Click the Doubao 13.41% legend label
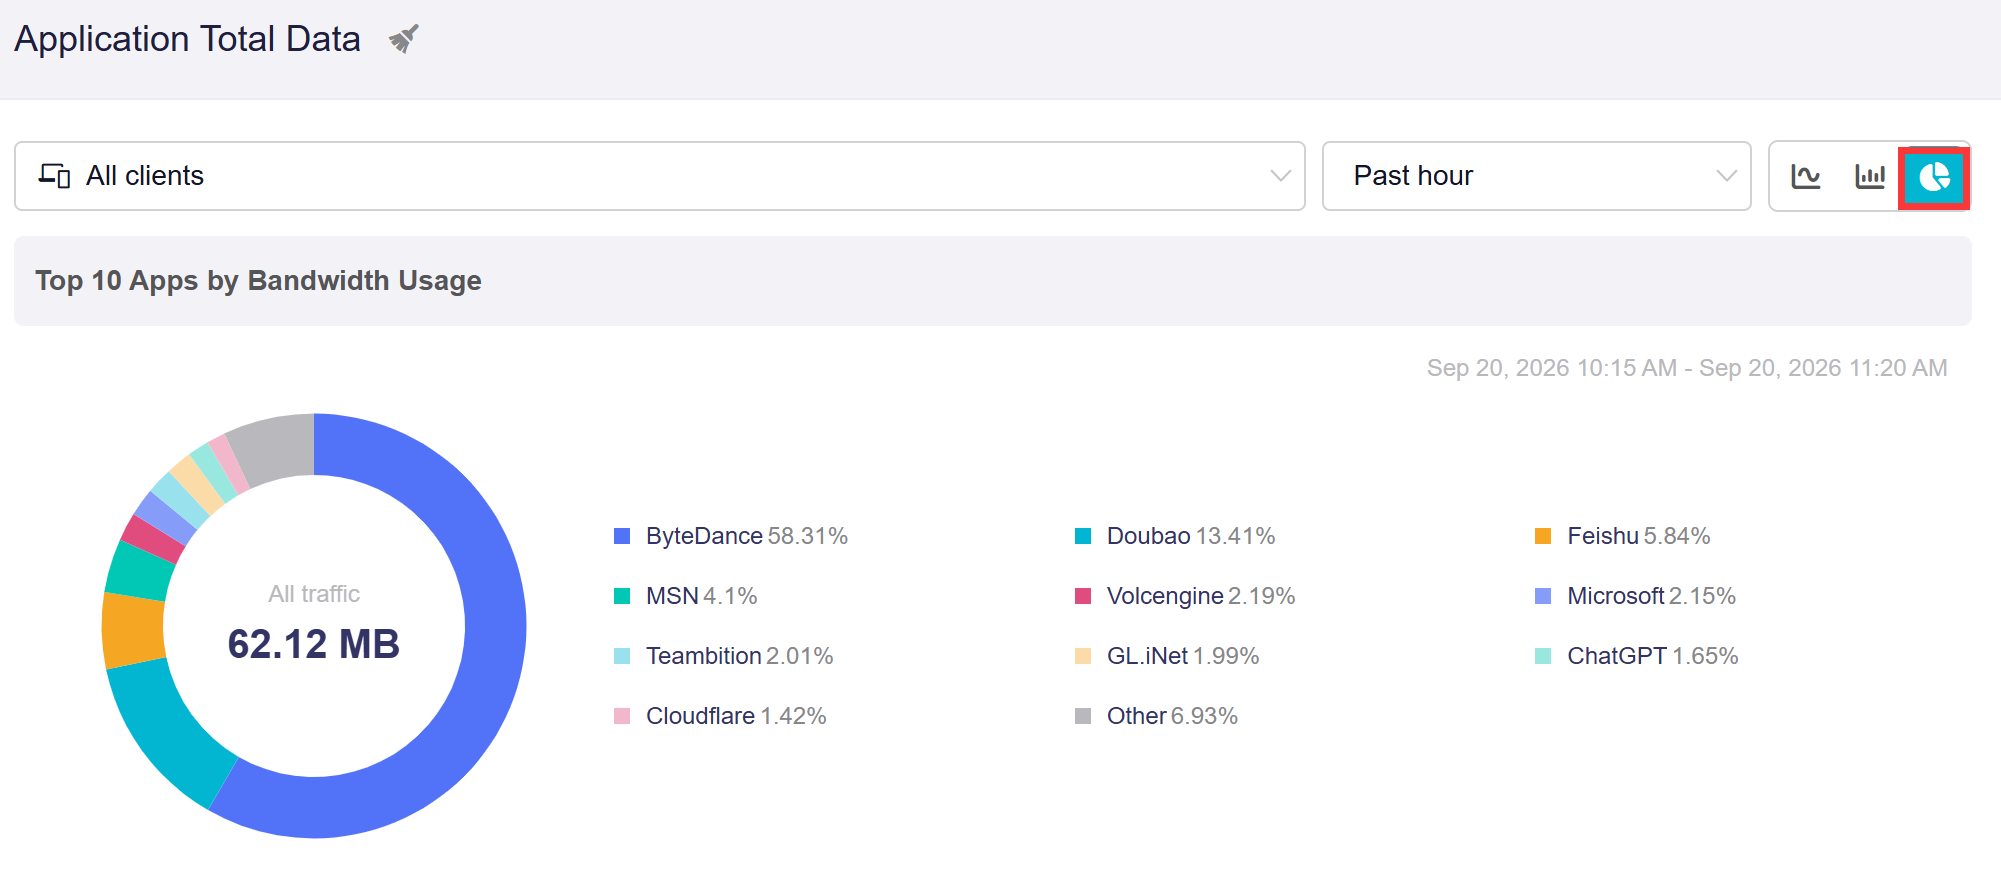This screenshot has height=882, width=2001. pos(1191,536)
